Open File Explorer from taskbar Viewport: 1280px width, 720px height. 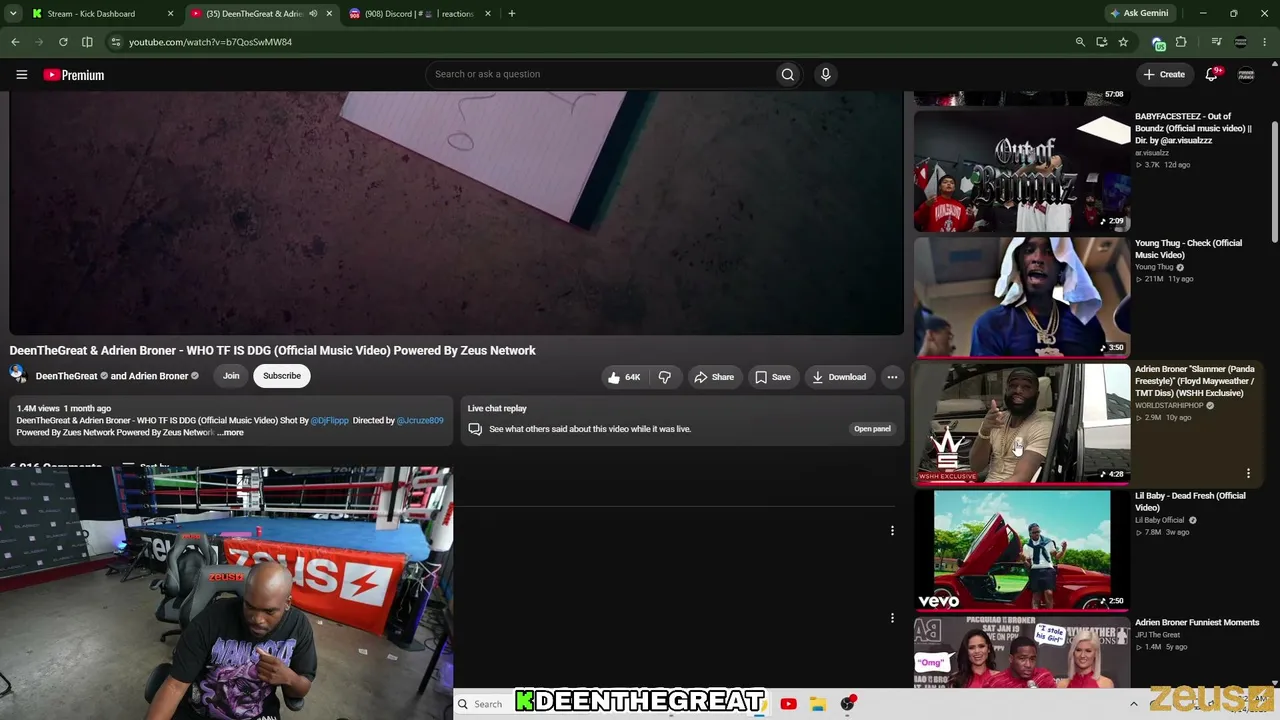click(817, 704)
